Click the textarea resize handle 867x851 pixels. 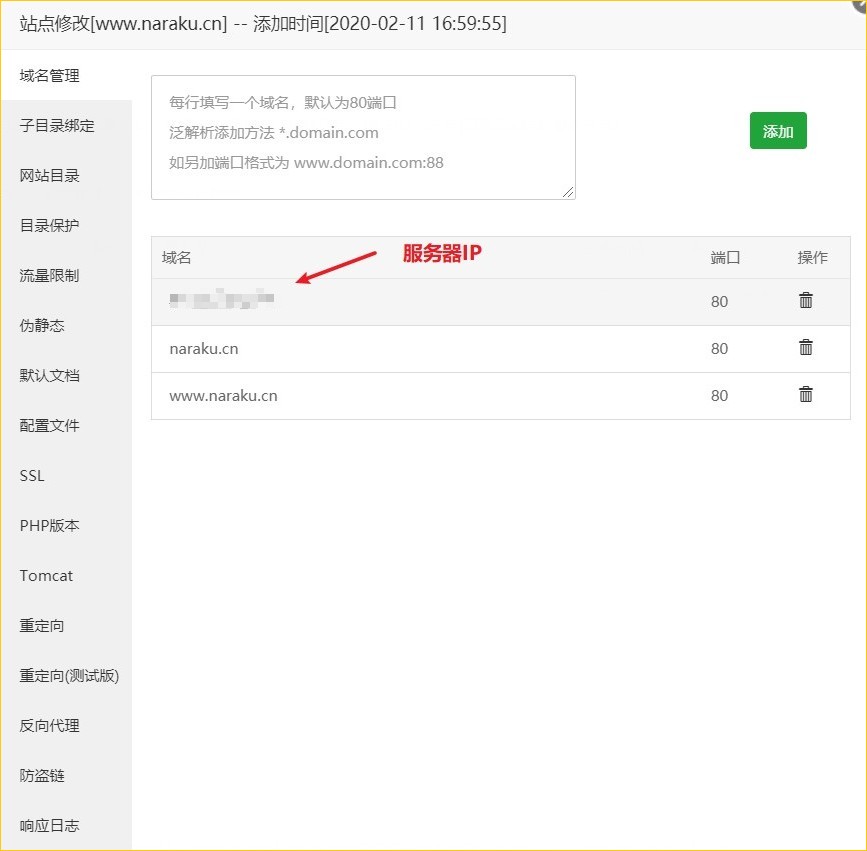click(x=568, y=192)
